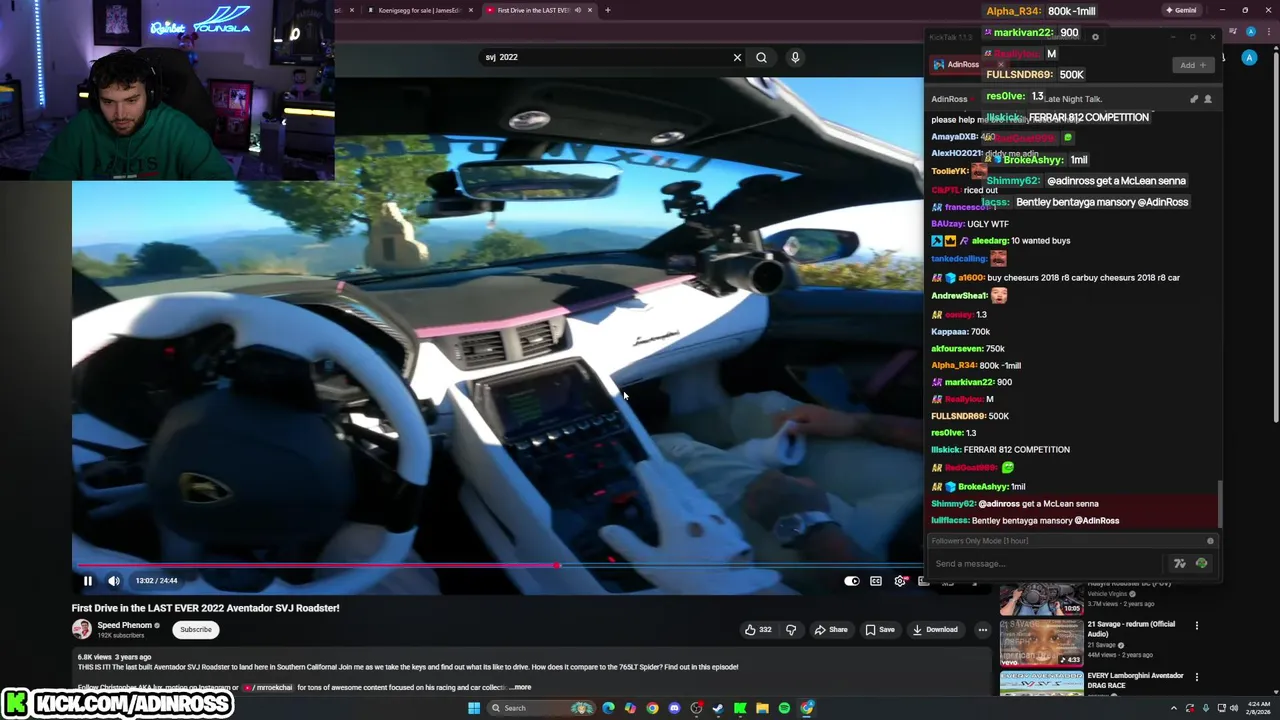Image resolution: width=1280 pixels, height=720 pixels.
Task: Focus the YouTube search field
Action: (605, 57)
